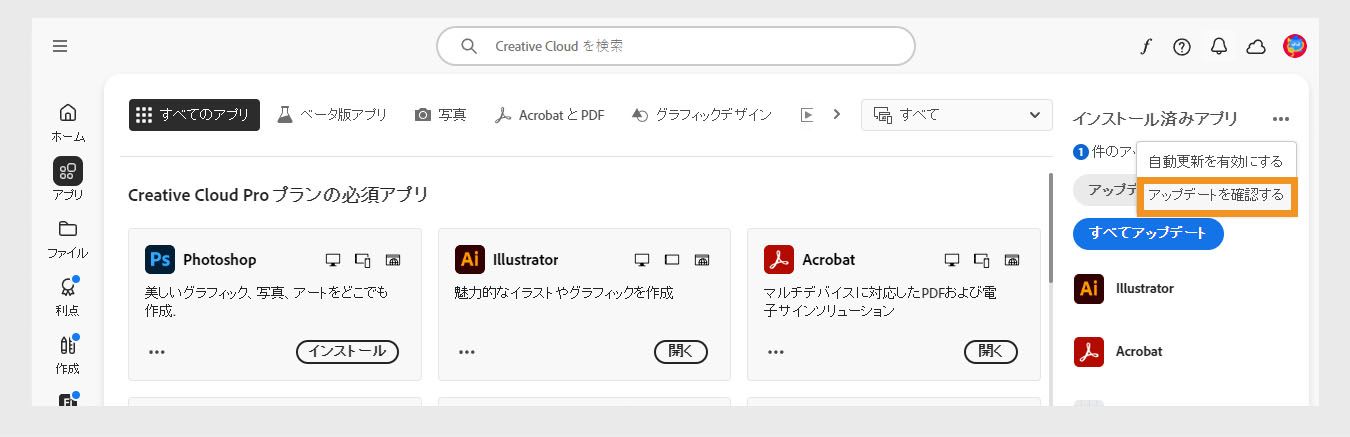Show more category tabs with arrow
This screenshot has height=437, width=1350.
click(836, 114)
